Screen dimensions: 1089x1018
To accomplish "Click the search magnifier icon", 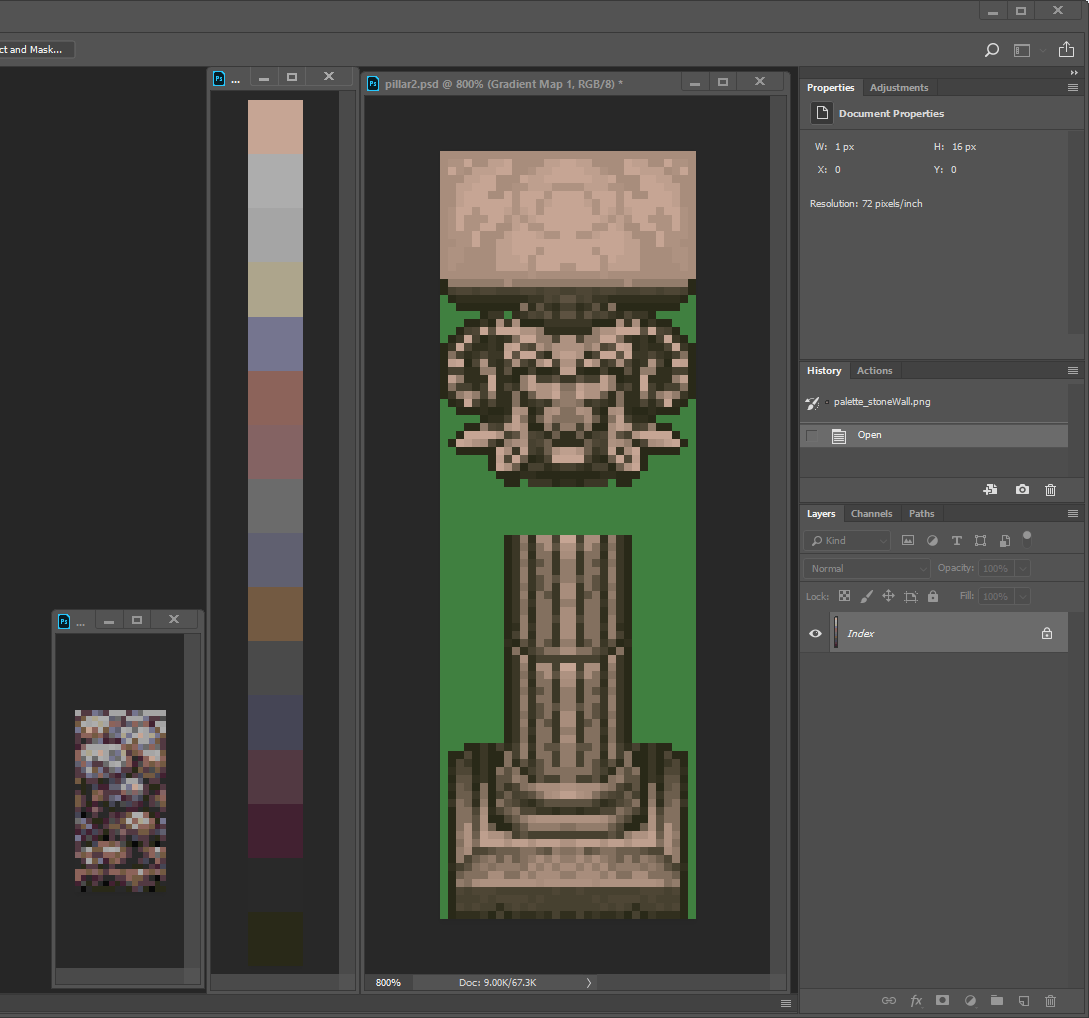I will (991, 50).
